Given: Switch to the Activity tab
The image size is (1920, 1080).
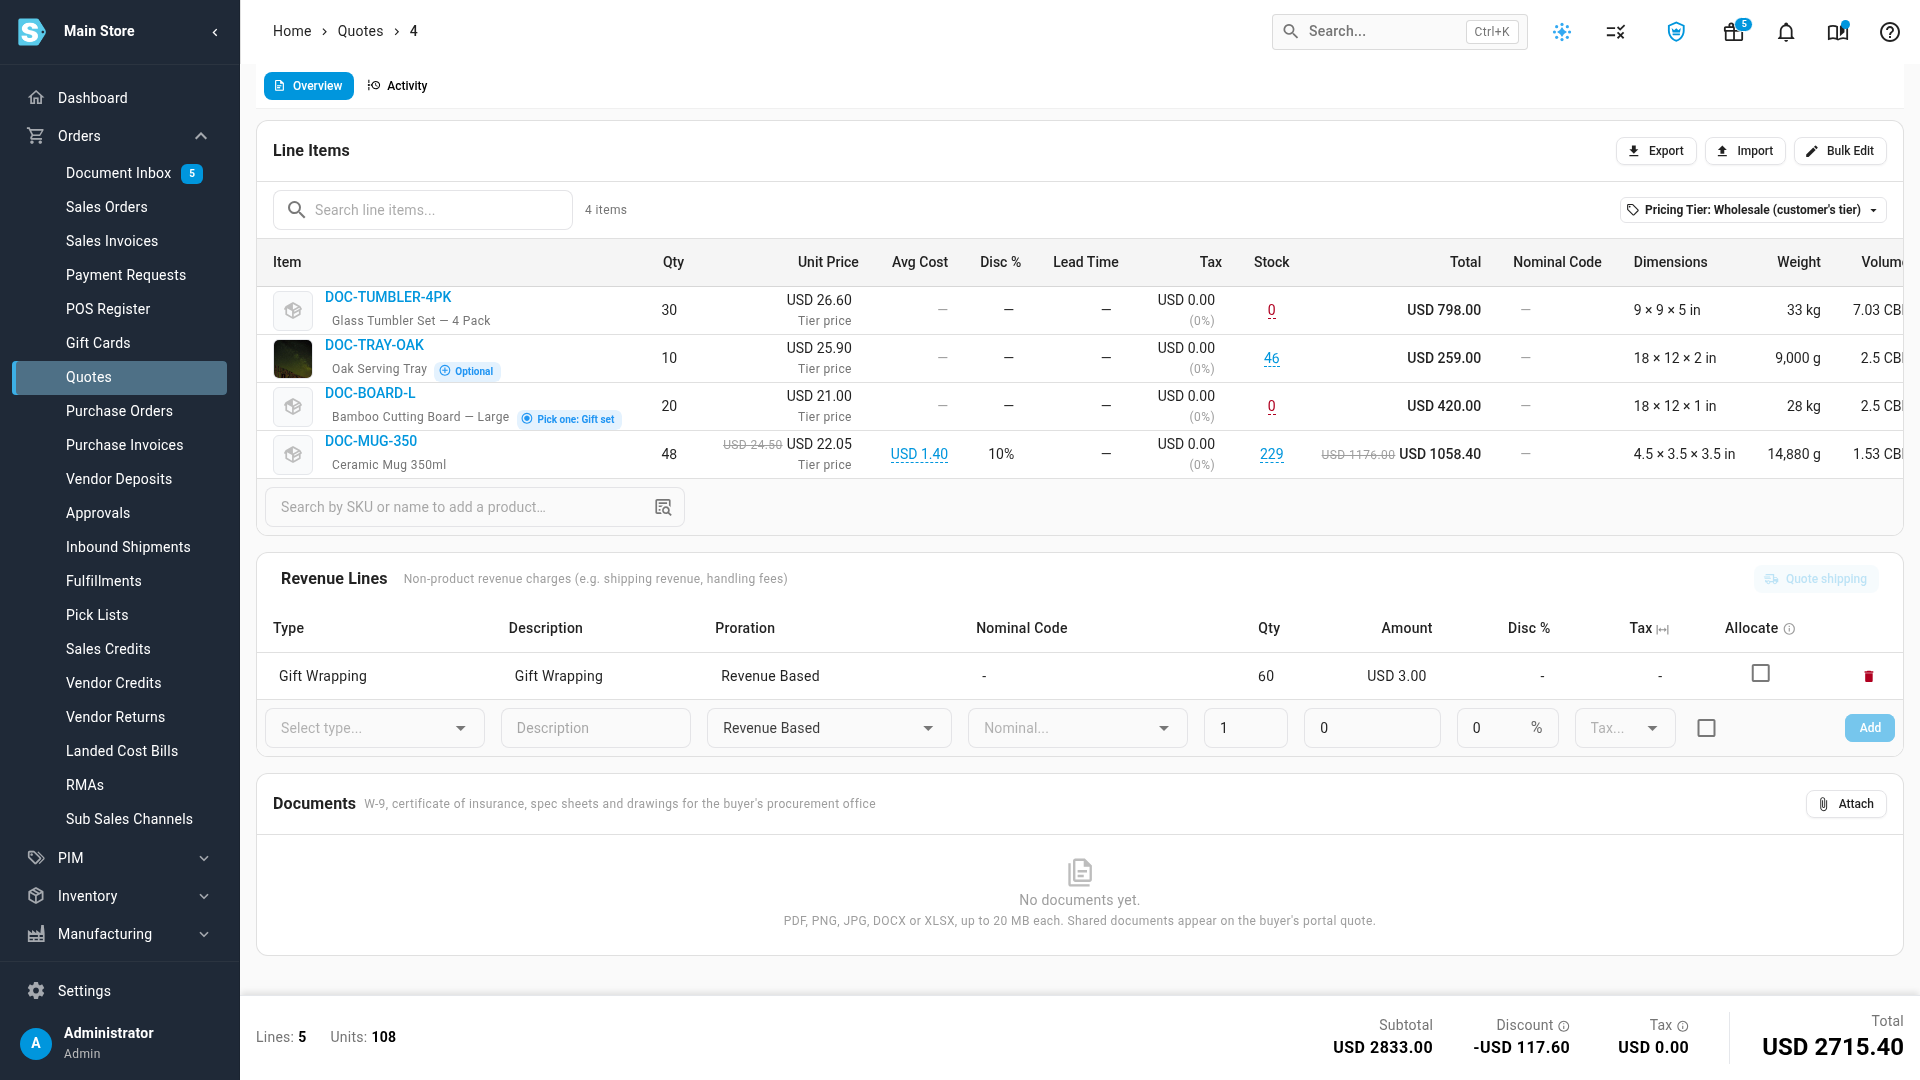Looking at the screenshot, I should pos(397,86).
